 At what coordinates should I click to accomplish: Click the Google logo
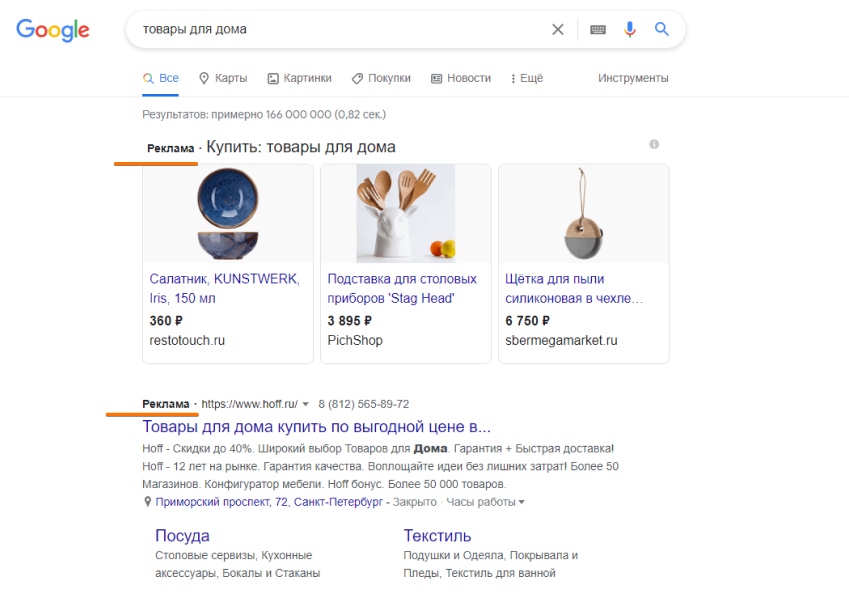(53, 30)
